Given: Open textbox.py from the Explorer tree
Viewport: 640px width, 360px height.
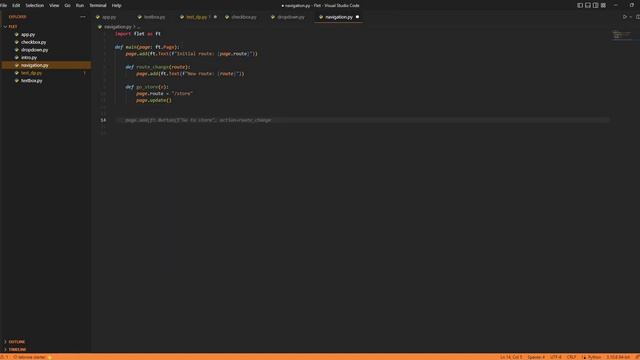Looking at the screenshot, I should (31, 81).
